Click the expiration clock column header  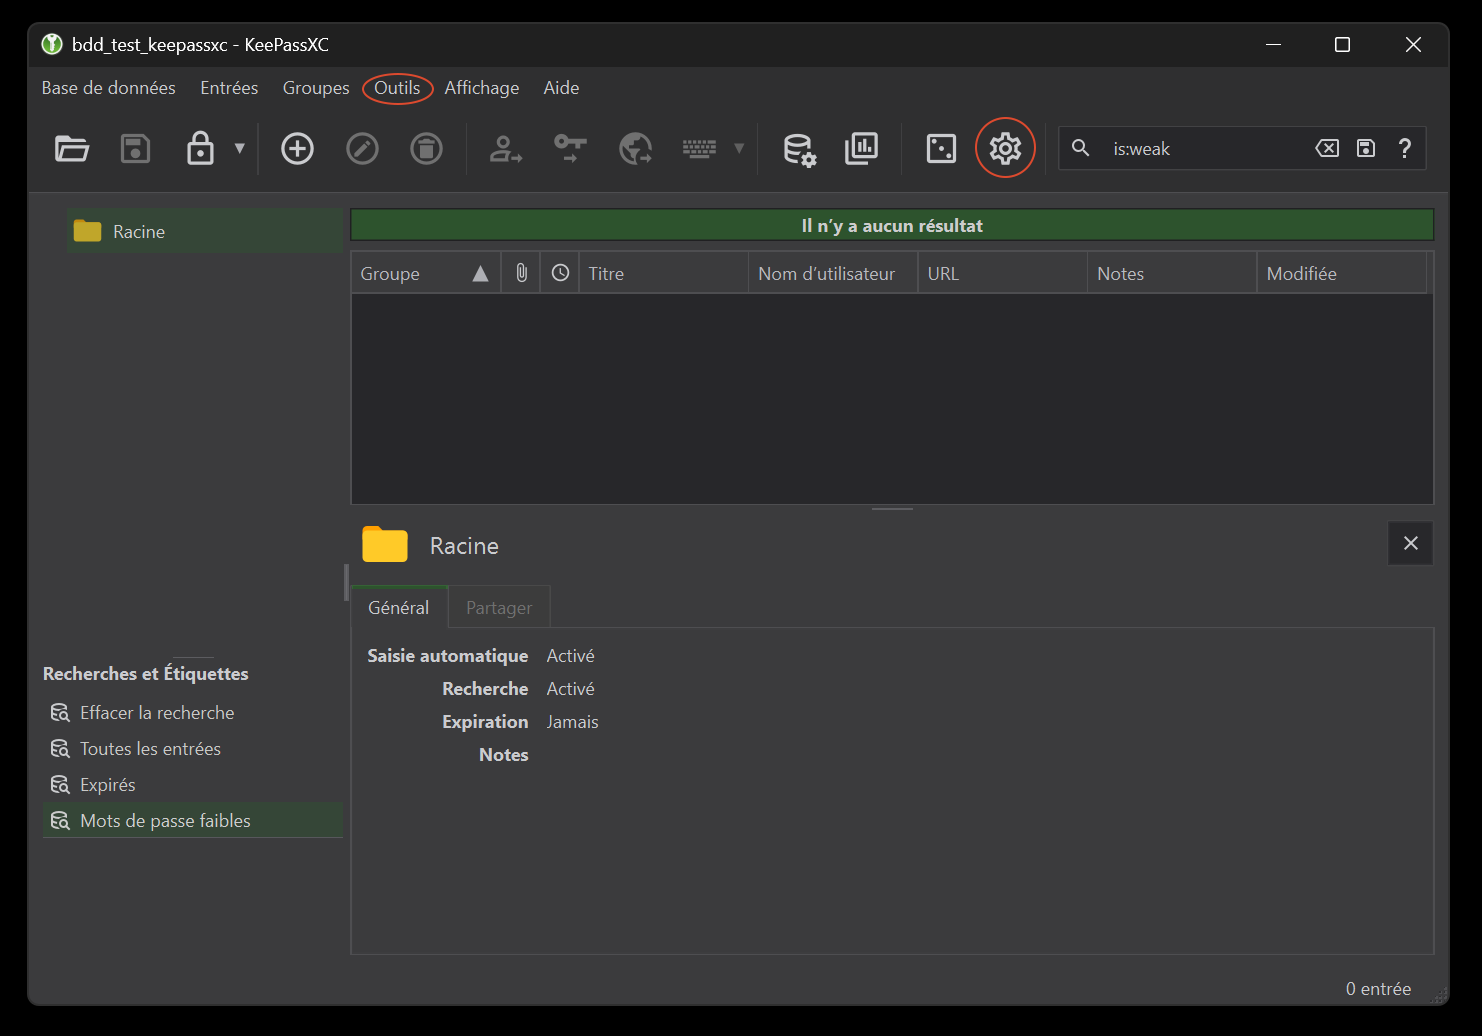click(560, 273)
